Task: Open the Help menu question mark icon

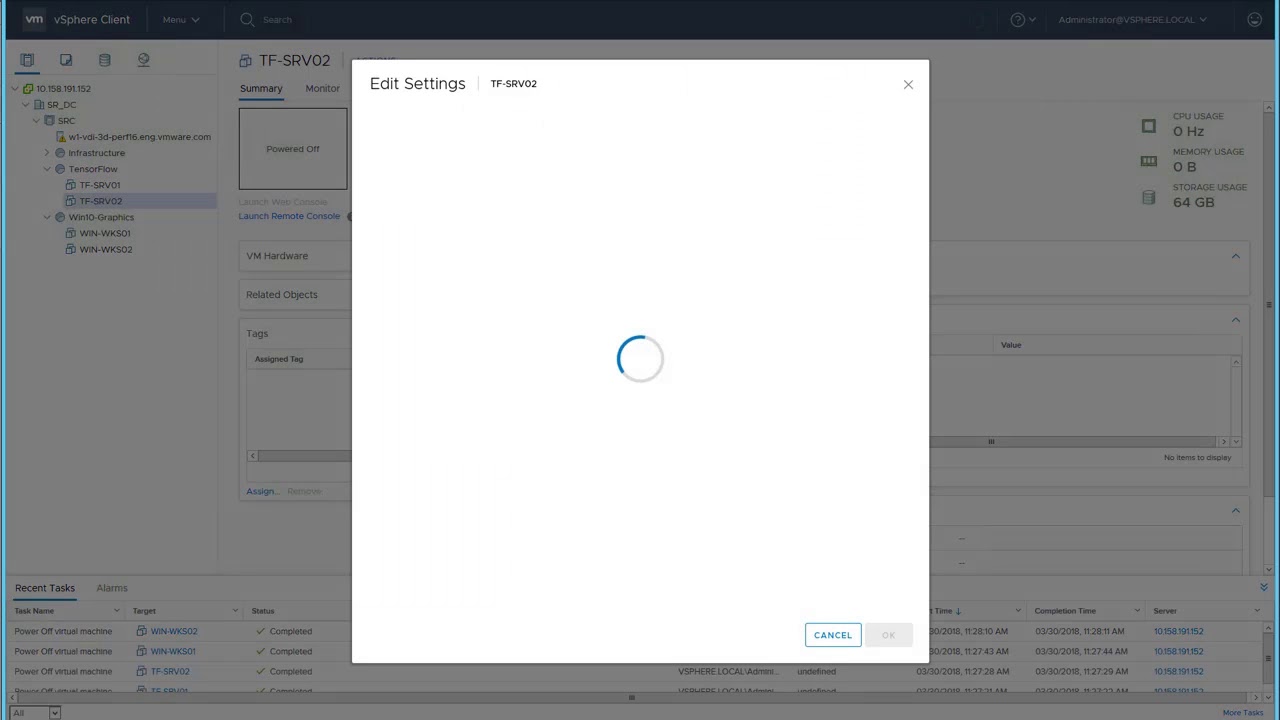Action: click(1018, 19)
